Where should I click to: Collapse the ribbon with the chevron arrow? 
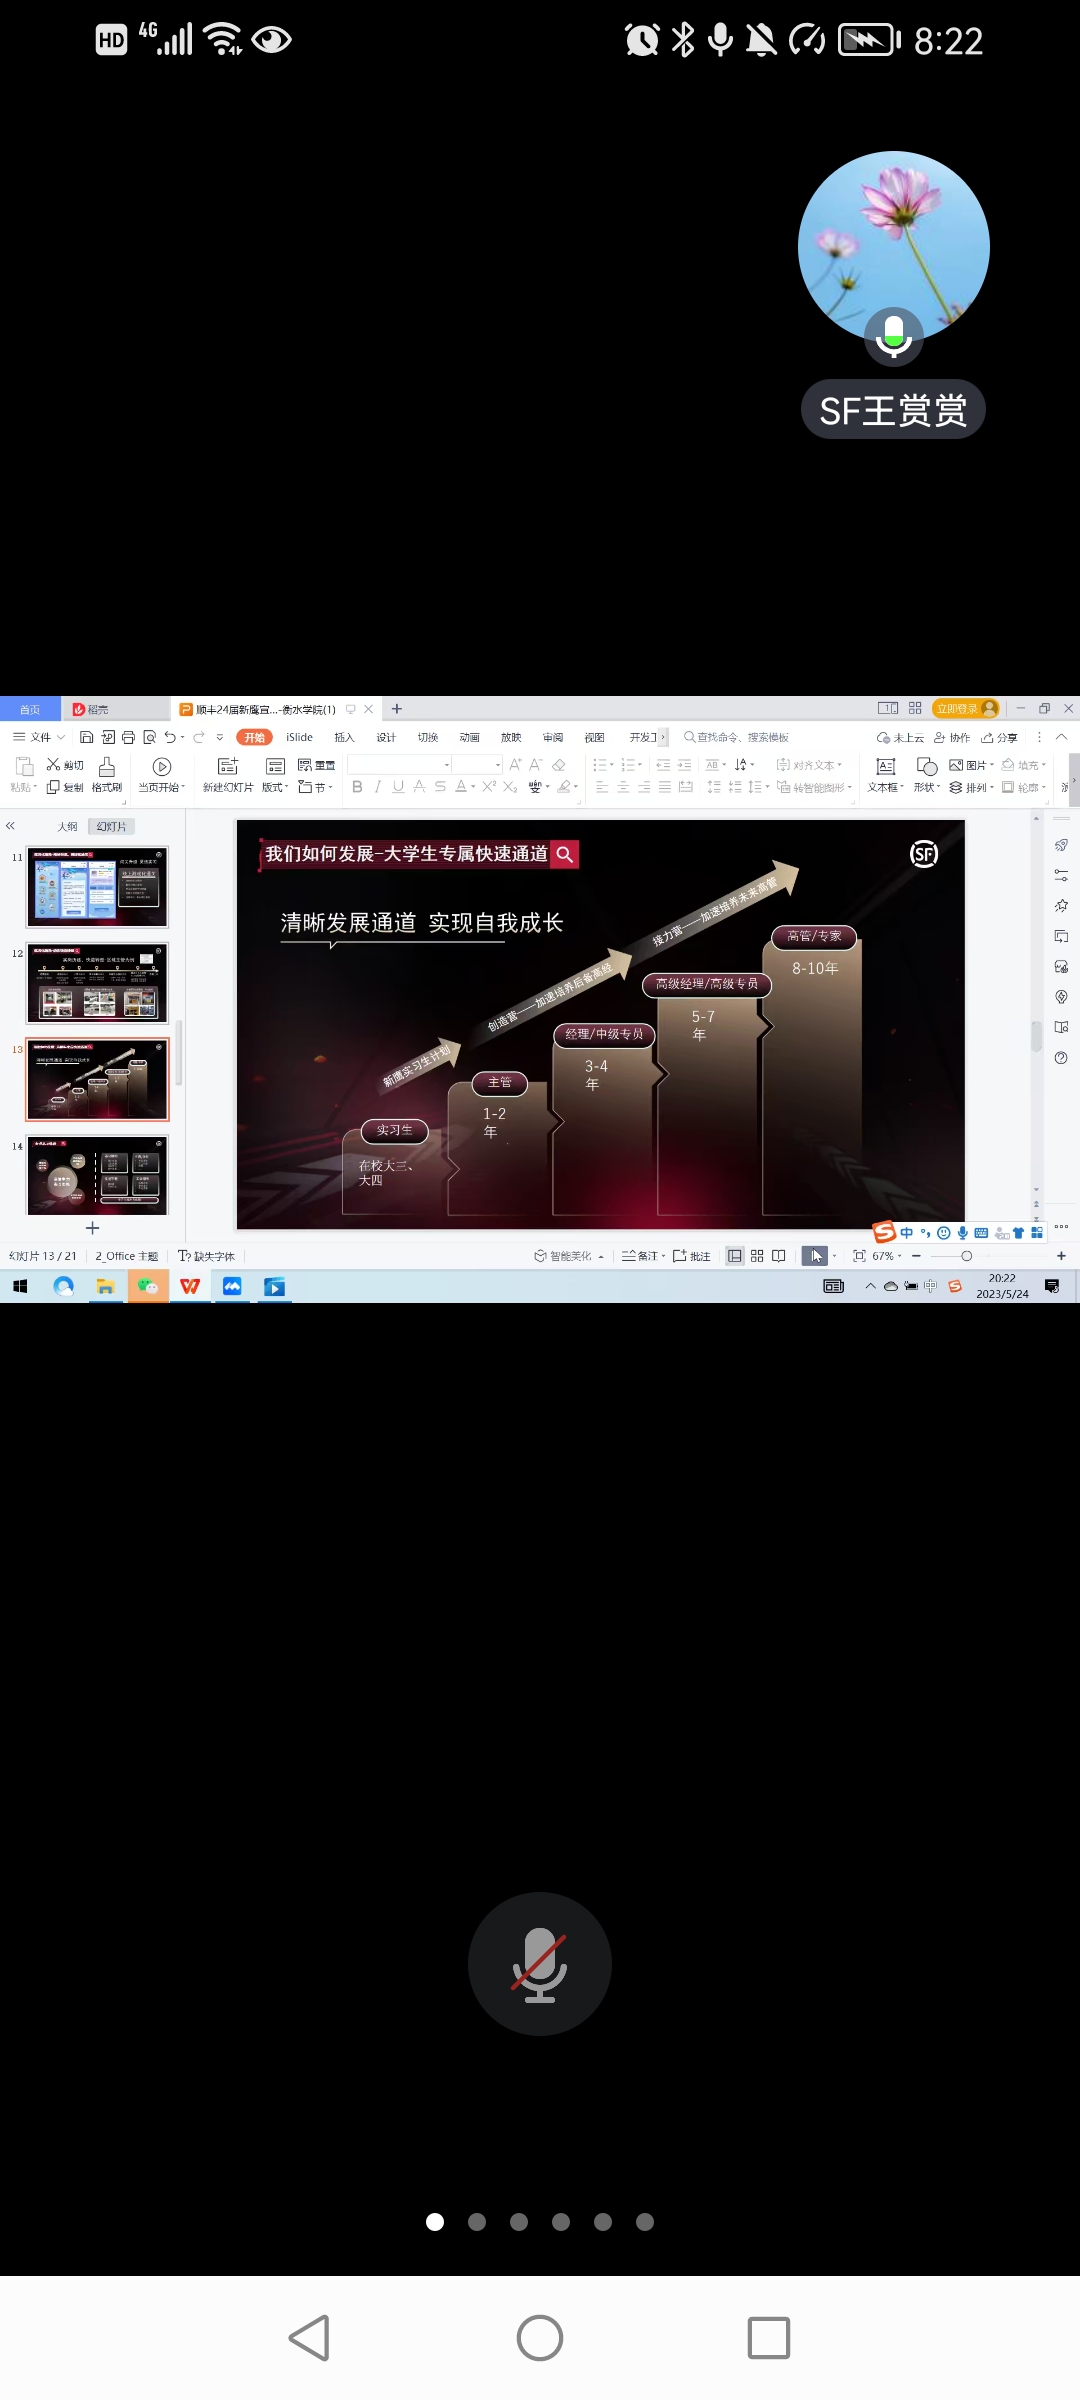[1062, 737]
